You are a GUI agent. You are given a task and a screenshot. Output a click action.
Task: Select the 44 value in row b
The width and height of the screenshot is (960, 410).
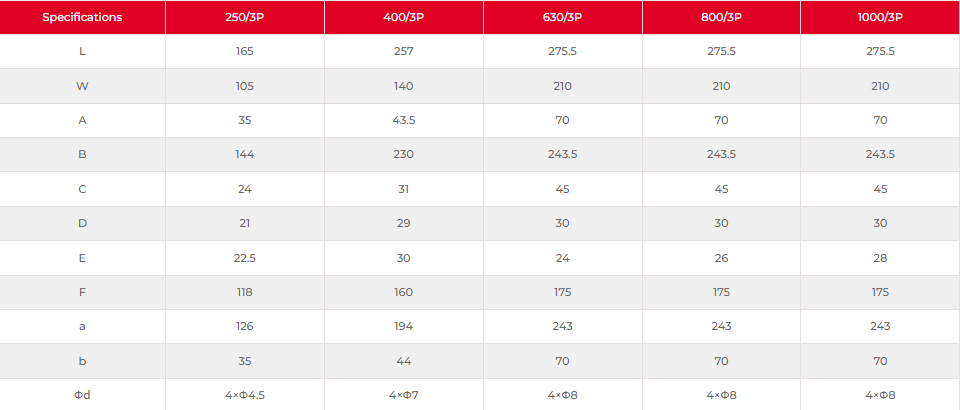pyautogui.click(x=403, y=361)
